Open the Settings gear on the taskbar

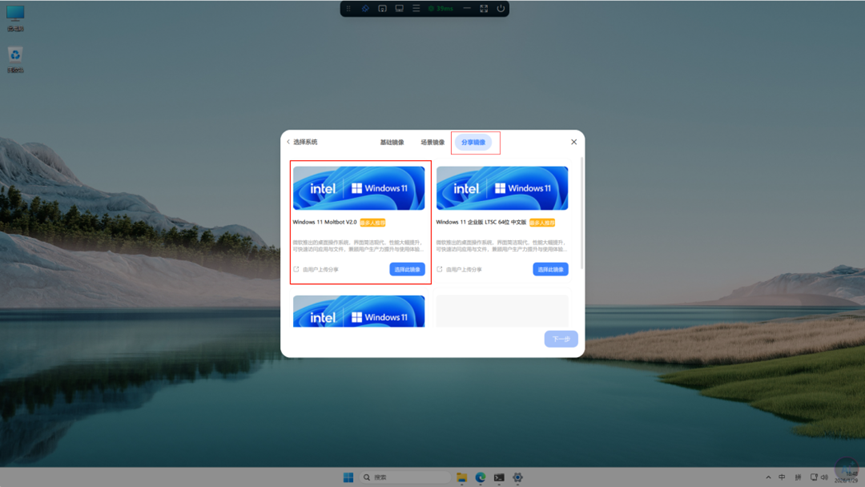[x=517, y=477]
